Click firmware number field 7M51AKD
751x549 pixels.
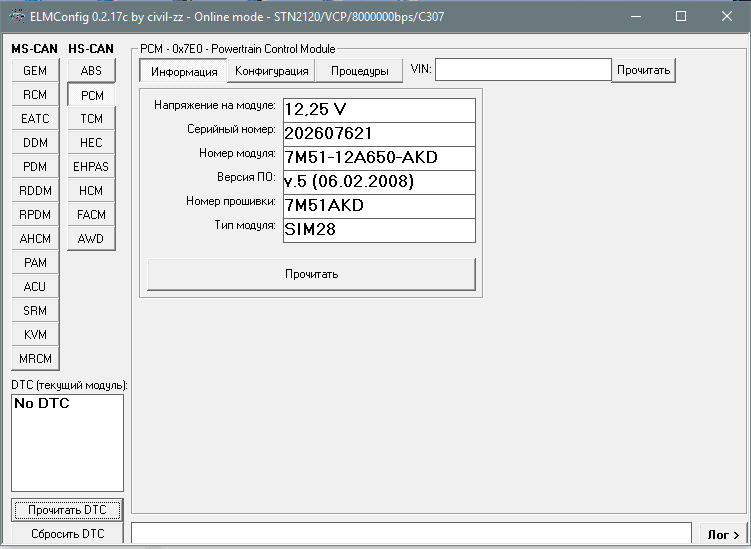tap(379, 206)
